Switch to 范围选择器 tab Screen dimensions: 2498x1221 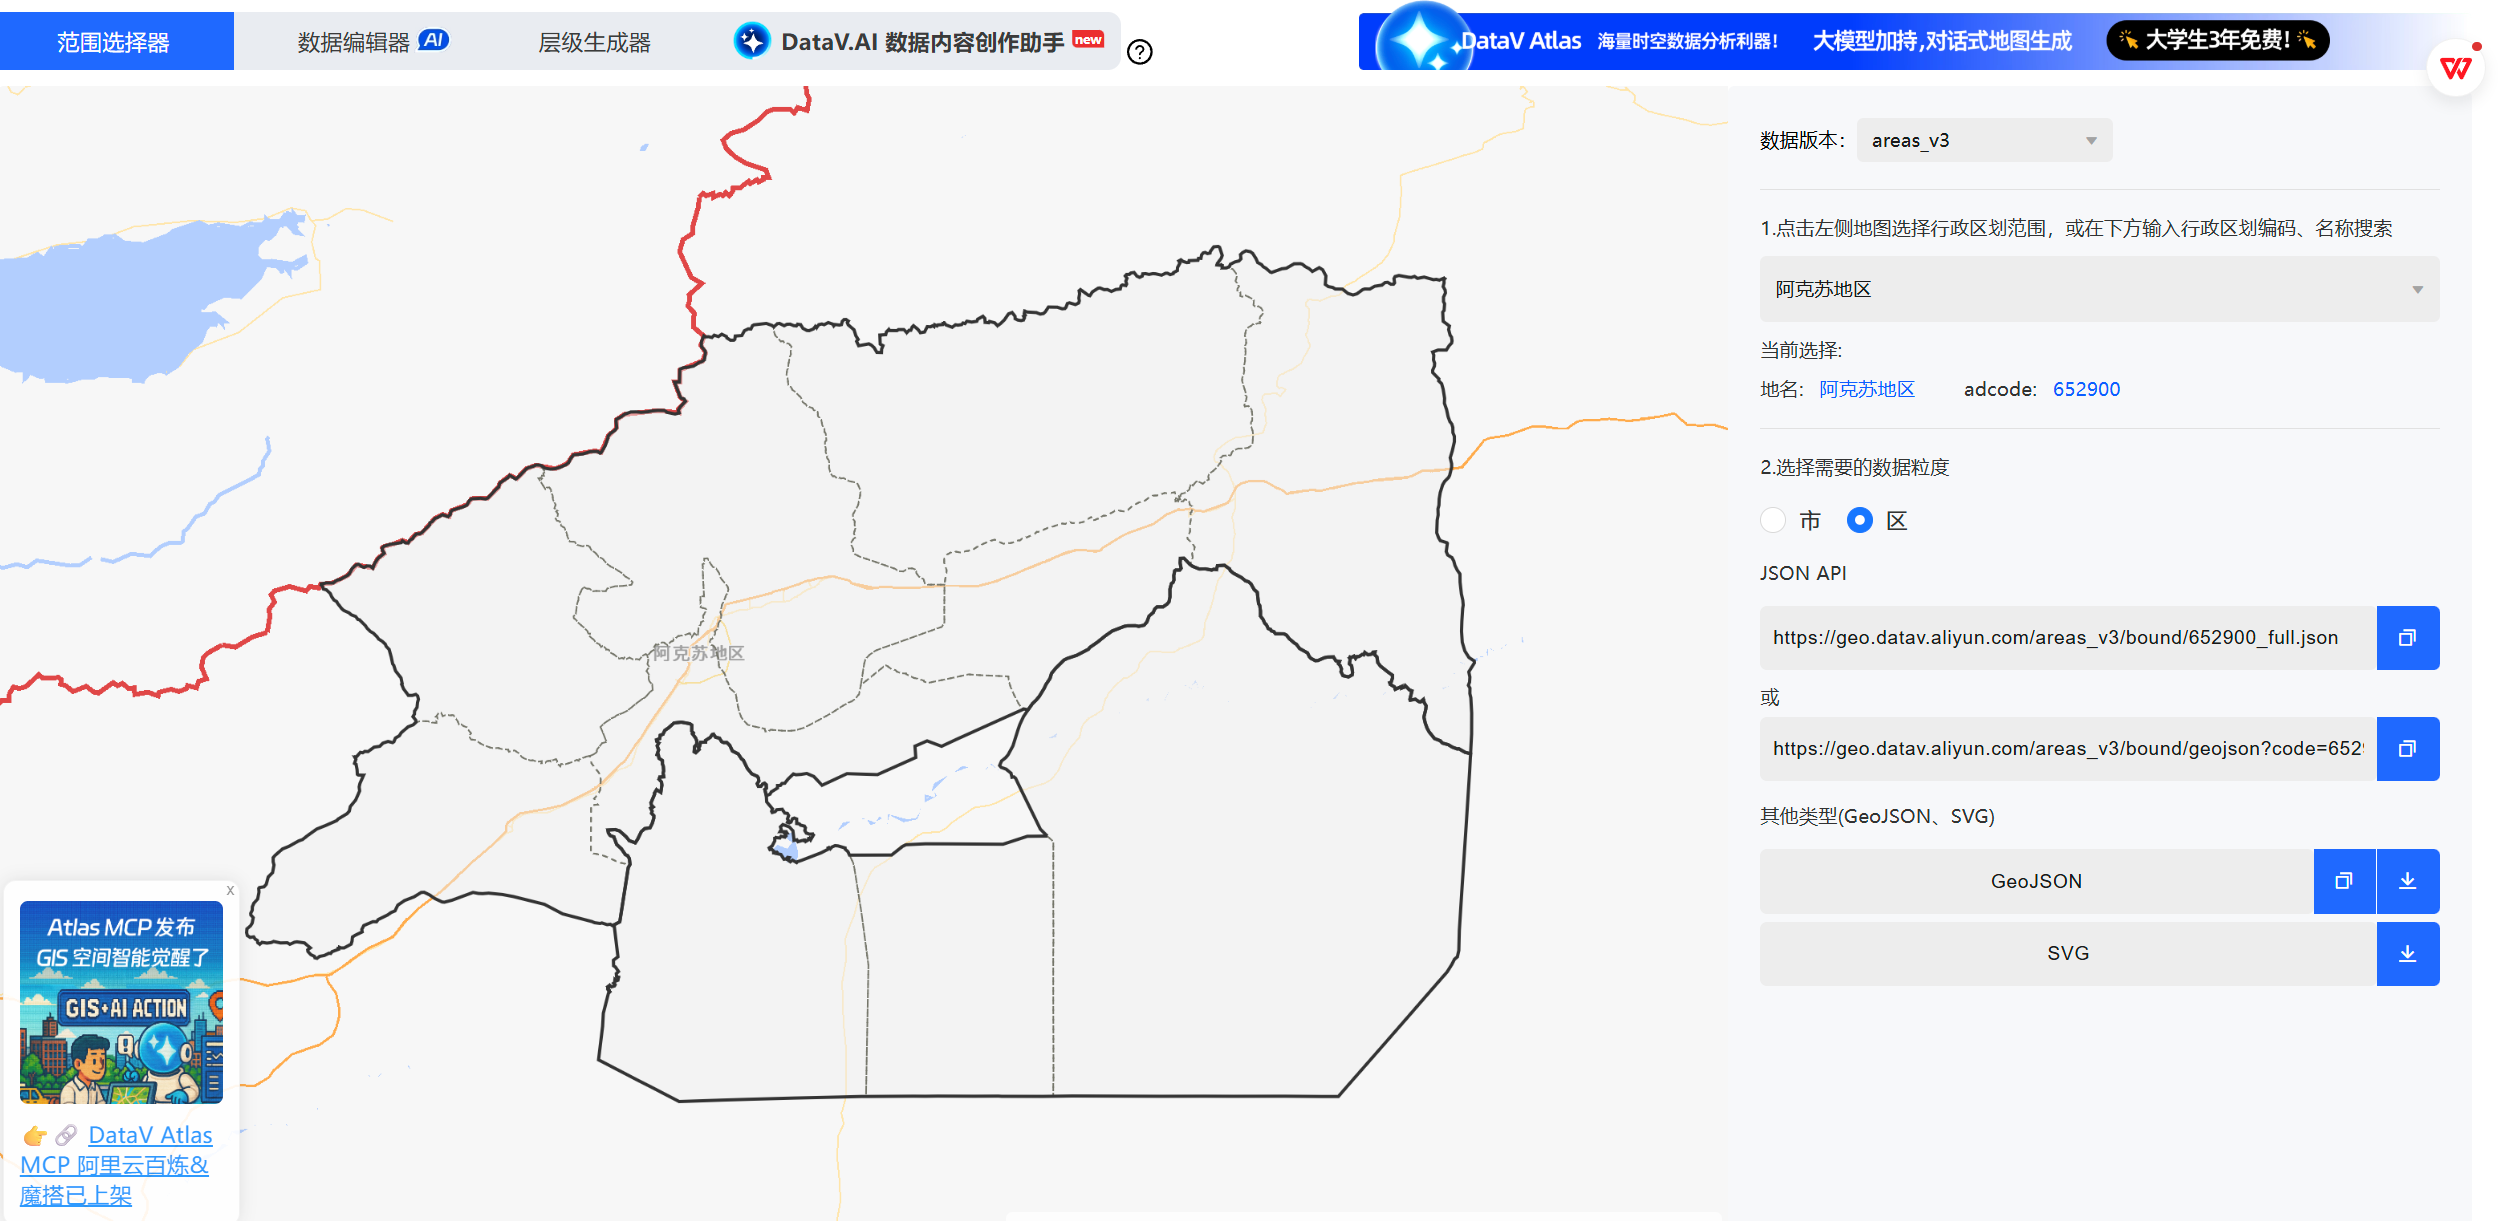116,42
